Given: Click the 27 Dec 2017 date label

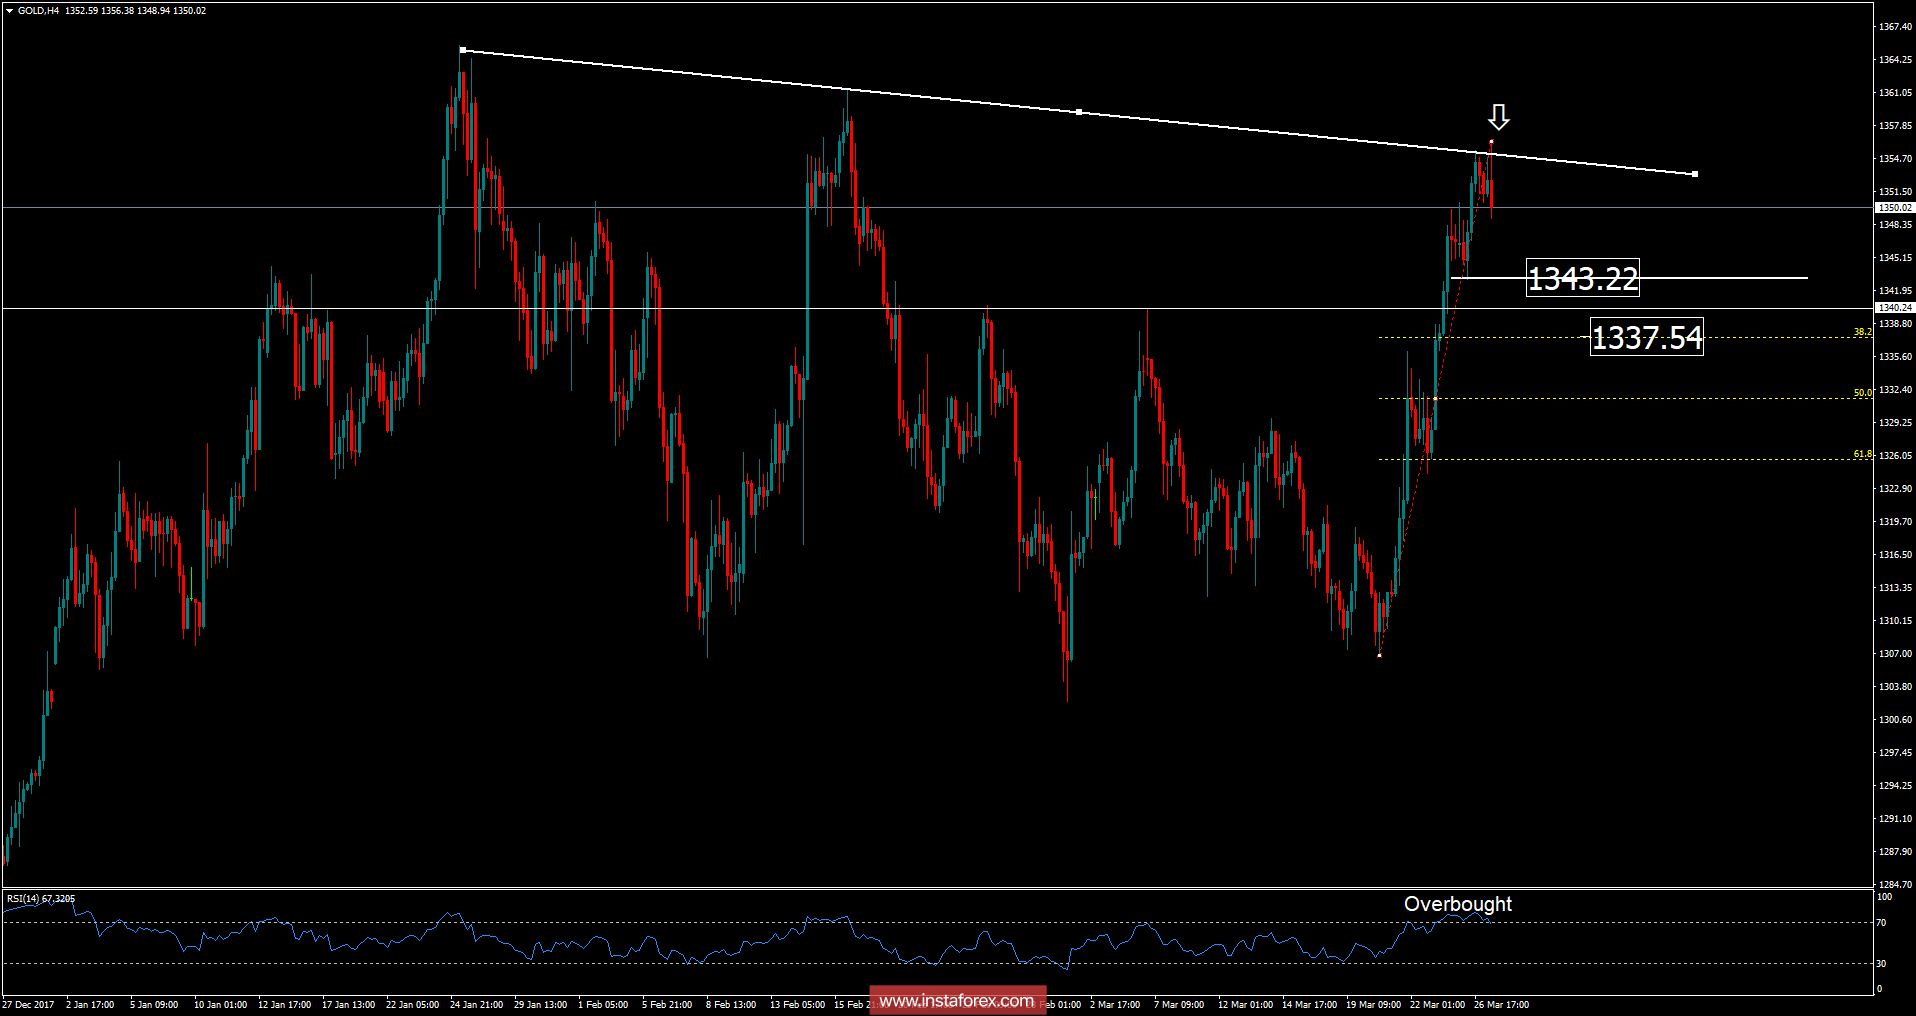Looking at the screenshot, I should (28, 1005).
